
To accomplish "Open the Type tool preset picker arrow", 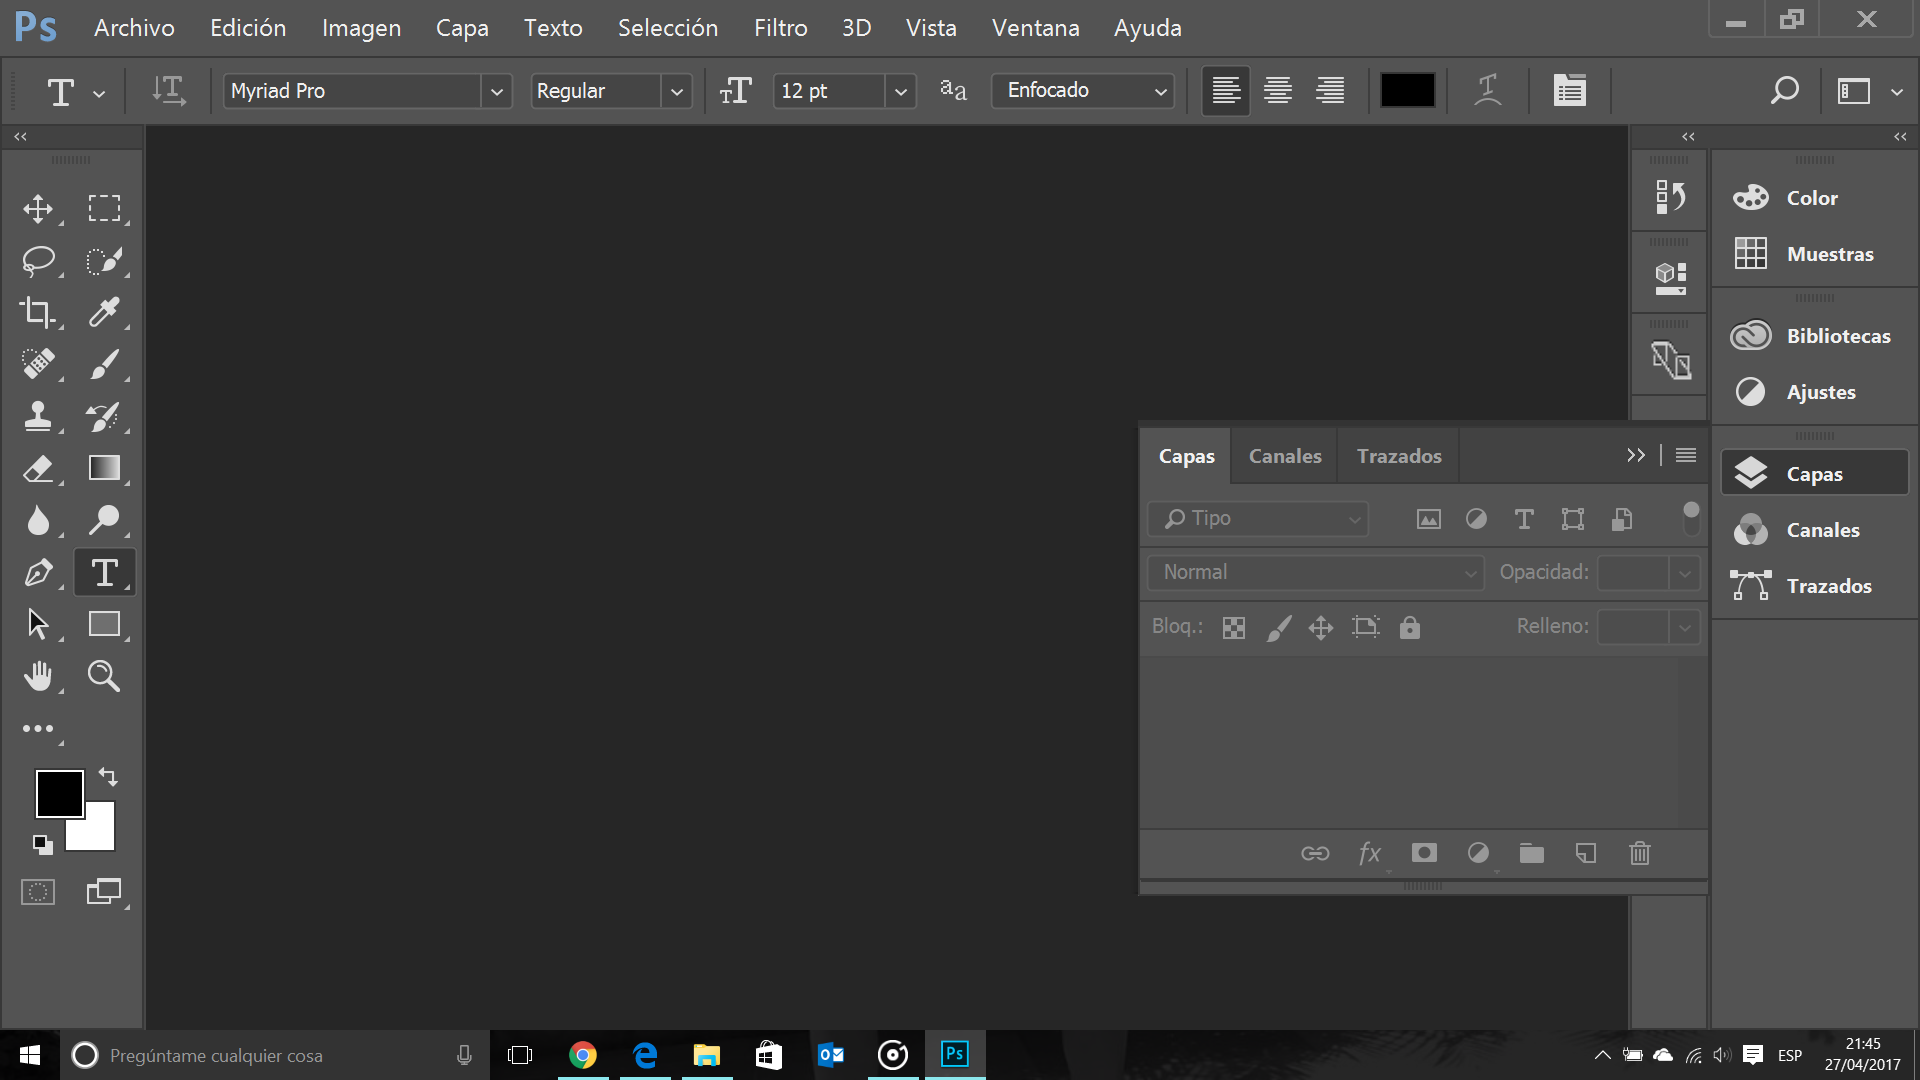I will [x=99, y=93].
